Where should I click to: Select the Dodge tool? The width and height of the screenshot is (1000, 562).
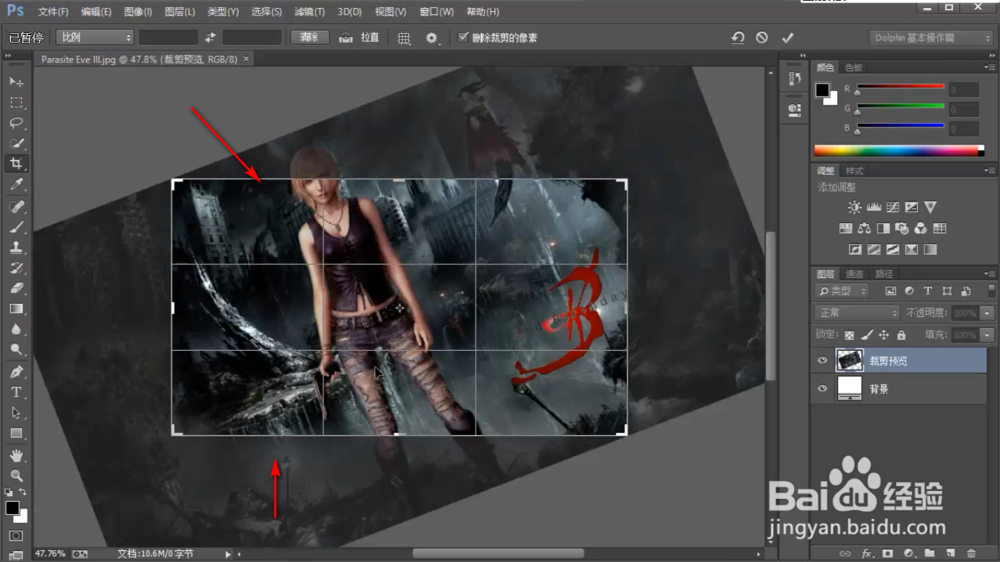click(16, 350)
